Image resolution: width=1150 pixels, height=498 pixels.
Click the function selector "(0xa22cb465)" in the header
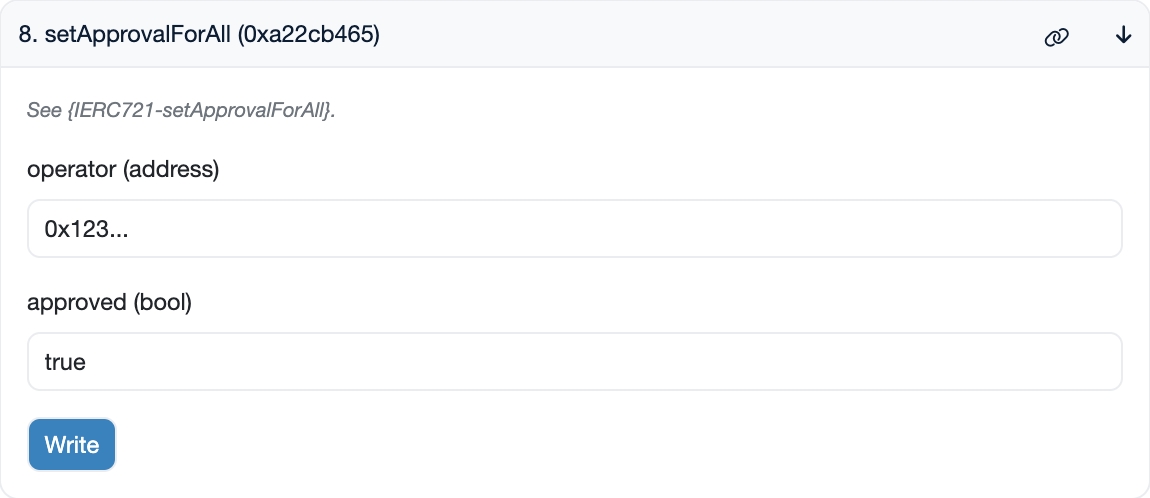309,35
